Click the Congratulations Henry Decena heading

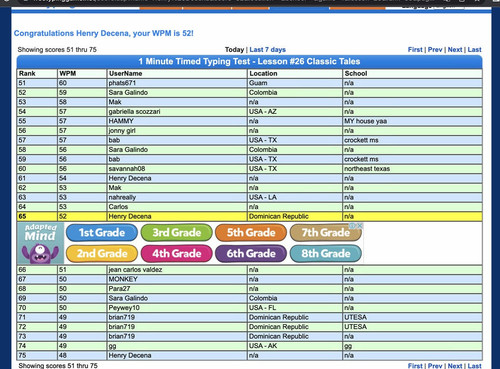point(104,33)
